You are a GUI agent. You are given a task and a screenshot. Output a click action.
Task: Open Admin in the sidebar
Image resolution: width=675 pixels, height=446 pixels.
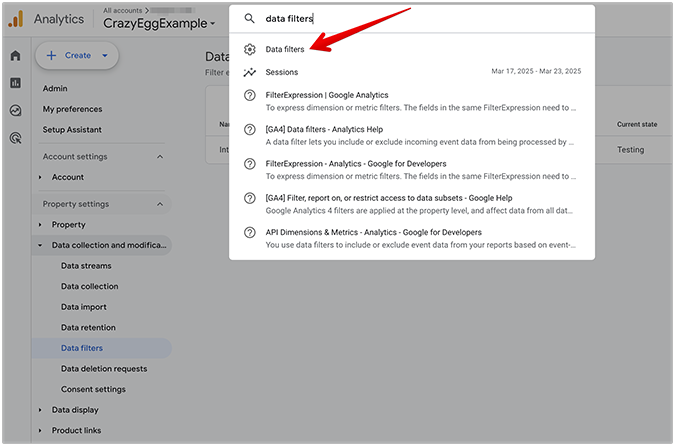[55, 88]
